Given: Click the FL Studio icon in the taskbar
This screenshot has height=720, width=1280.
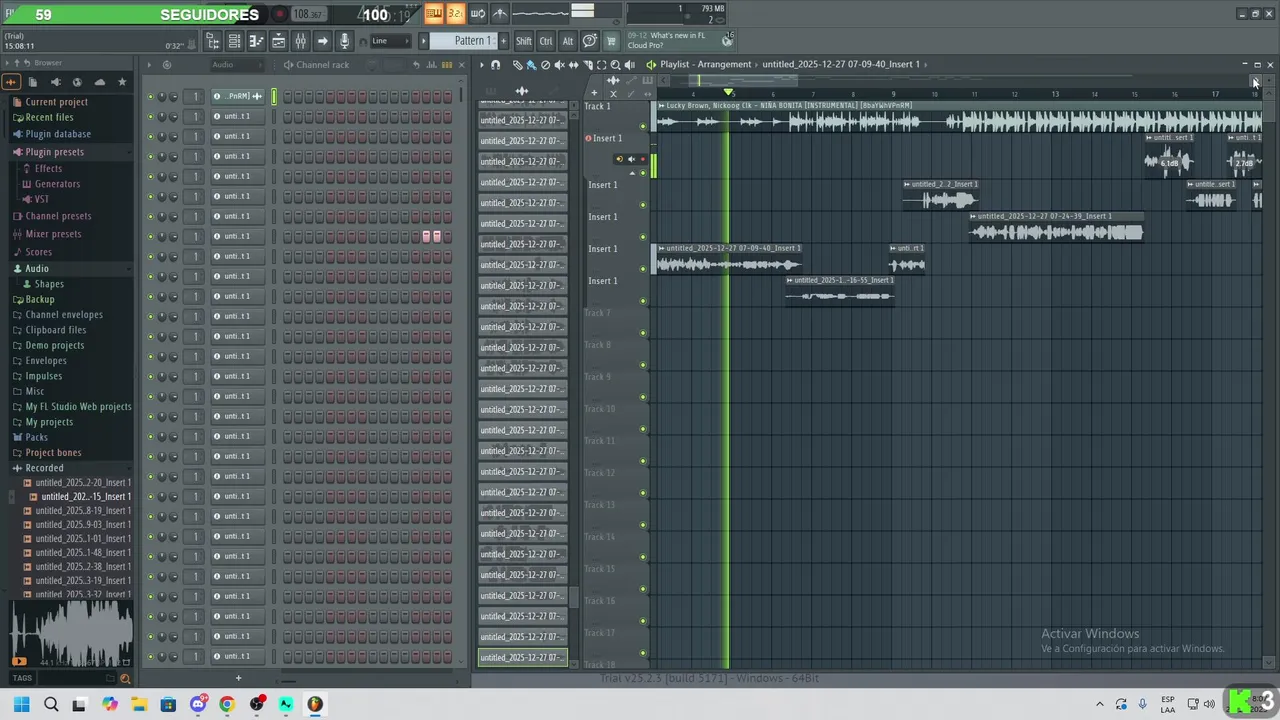Looking at the screenshot, I should pyautogui.click(x=315, y=704).
